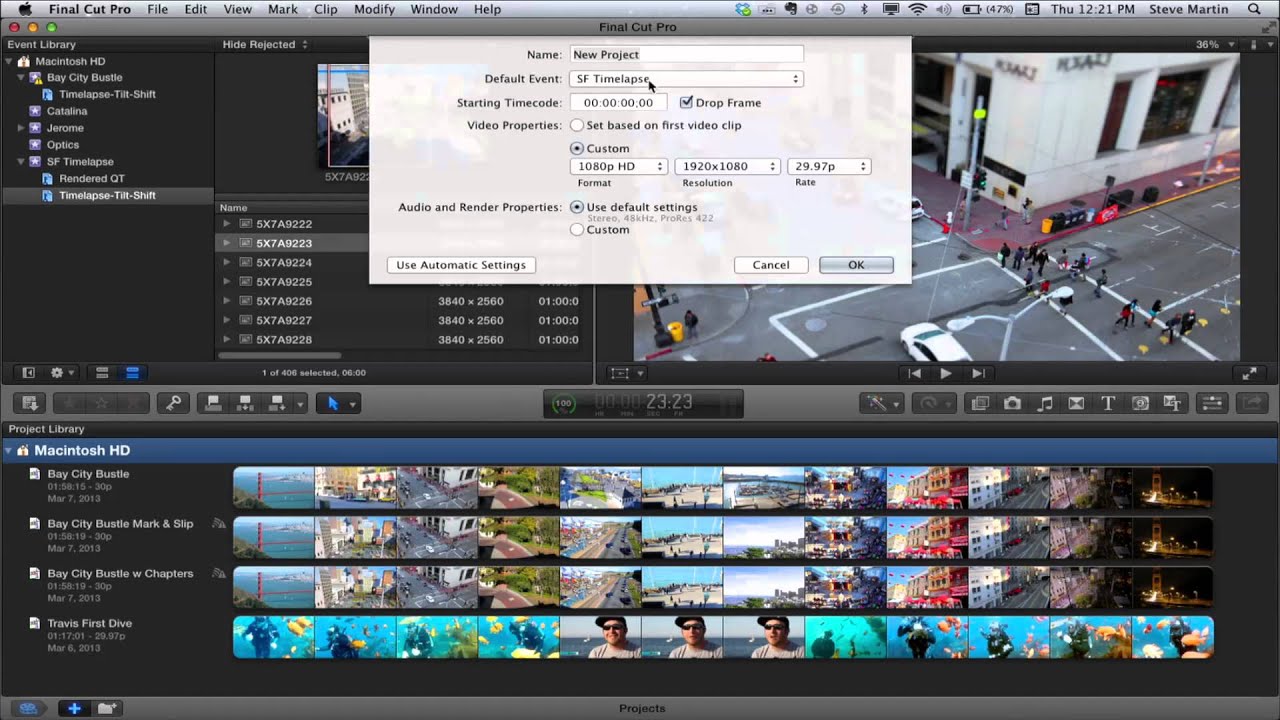The image size is (1280, 720).
Task: Open the Generators browser icon
Action: coord(1140,403)
